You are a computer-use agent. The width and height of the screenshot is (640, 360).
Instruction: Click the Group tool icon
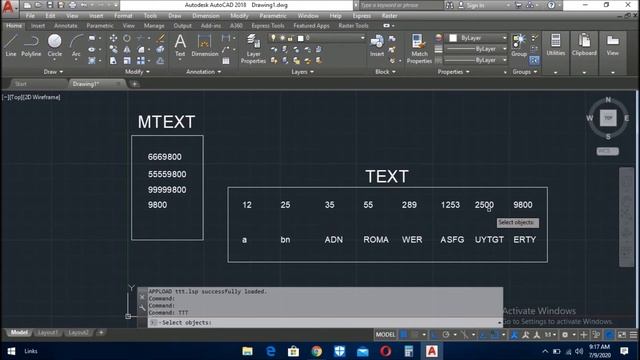click(519, 45)
